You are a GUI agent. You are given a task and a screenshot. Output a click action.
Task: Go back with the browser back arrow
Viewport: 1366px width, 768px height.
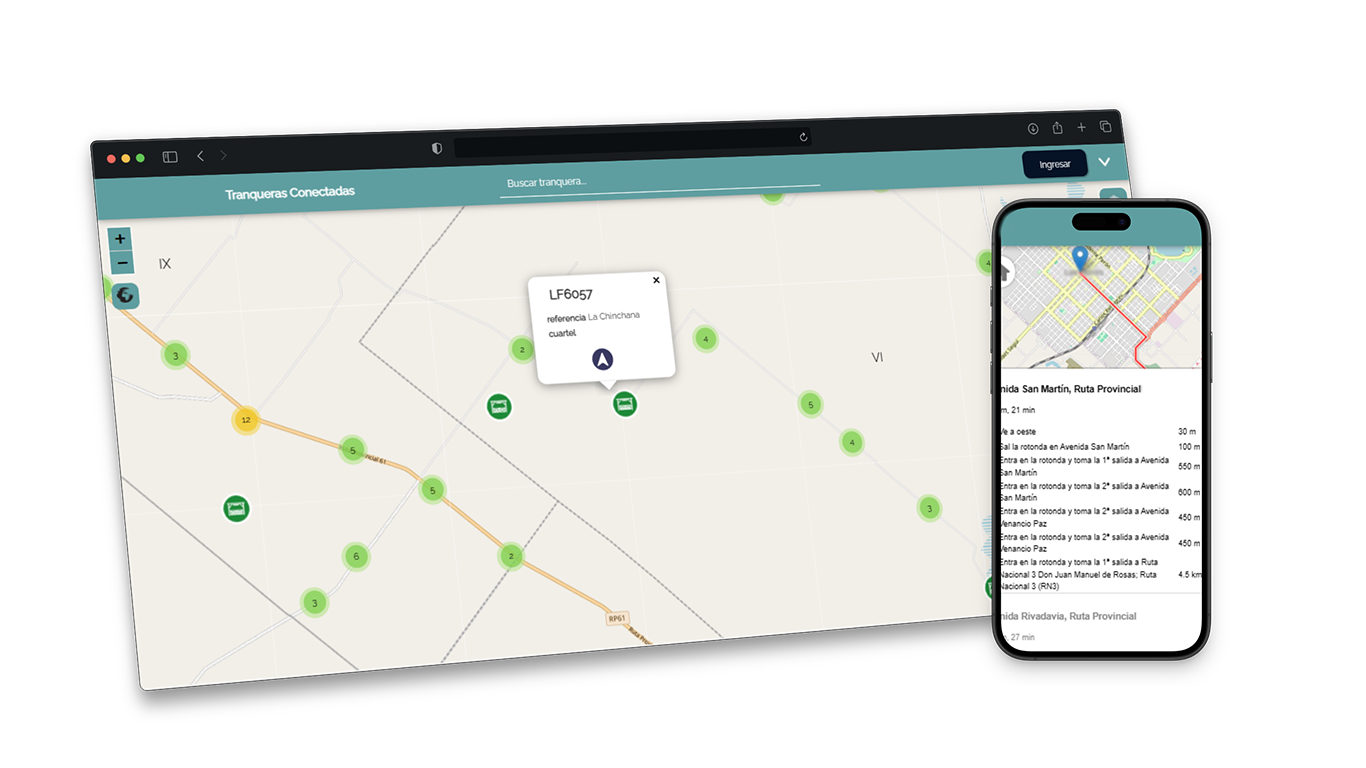pos(200,156)
